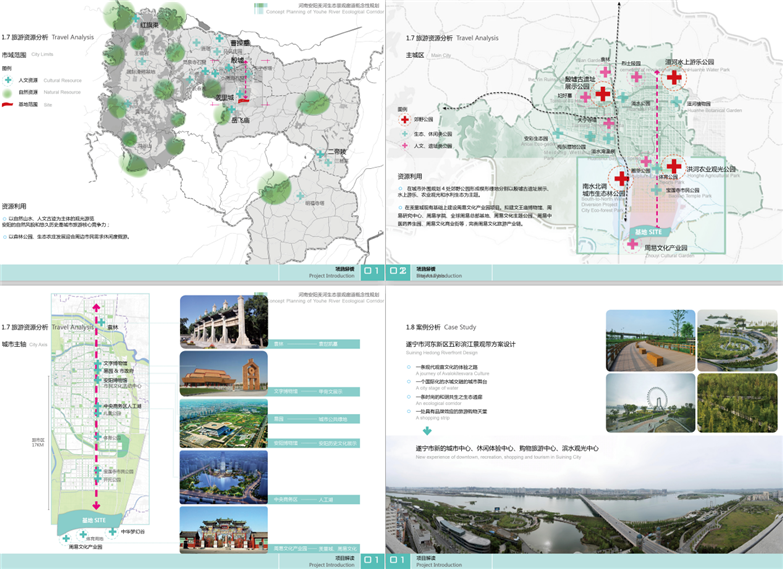783x569 pixels.
Task: Click the 'Main City' label
Action: pyautogui.click(x=441, y=55)
